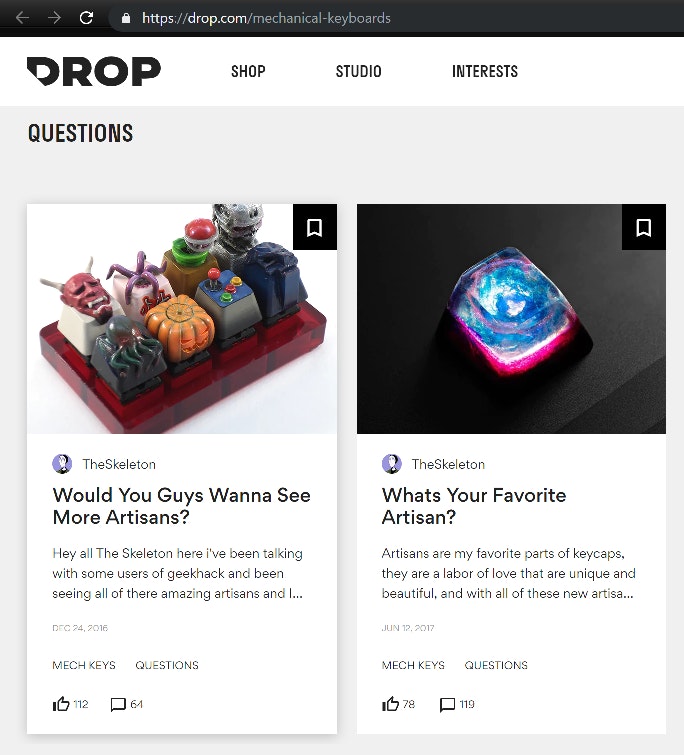Image resolution: width=684 pixels, height=755 pixels.
Task: Like the post with 112 likes
Action: point(61,704)
